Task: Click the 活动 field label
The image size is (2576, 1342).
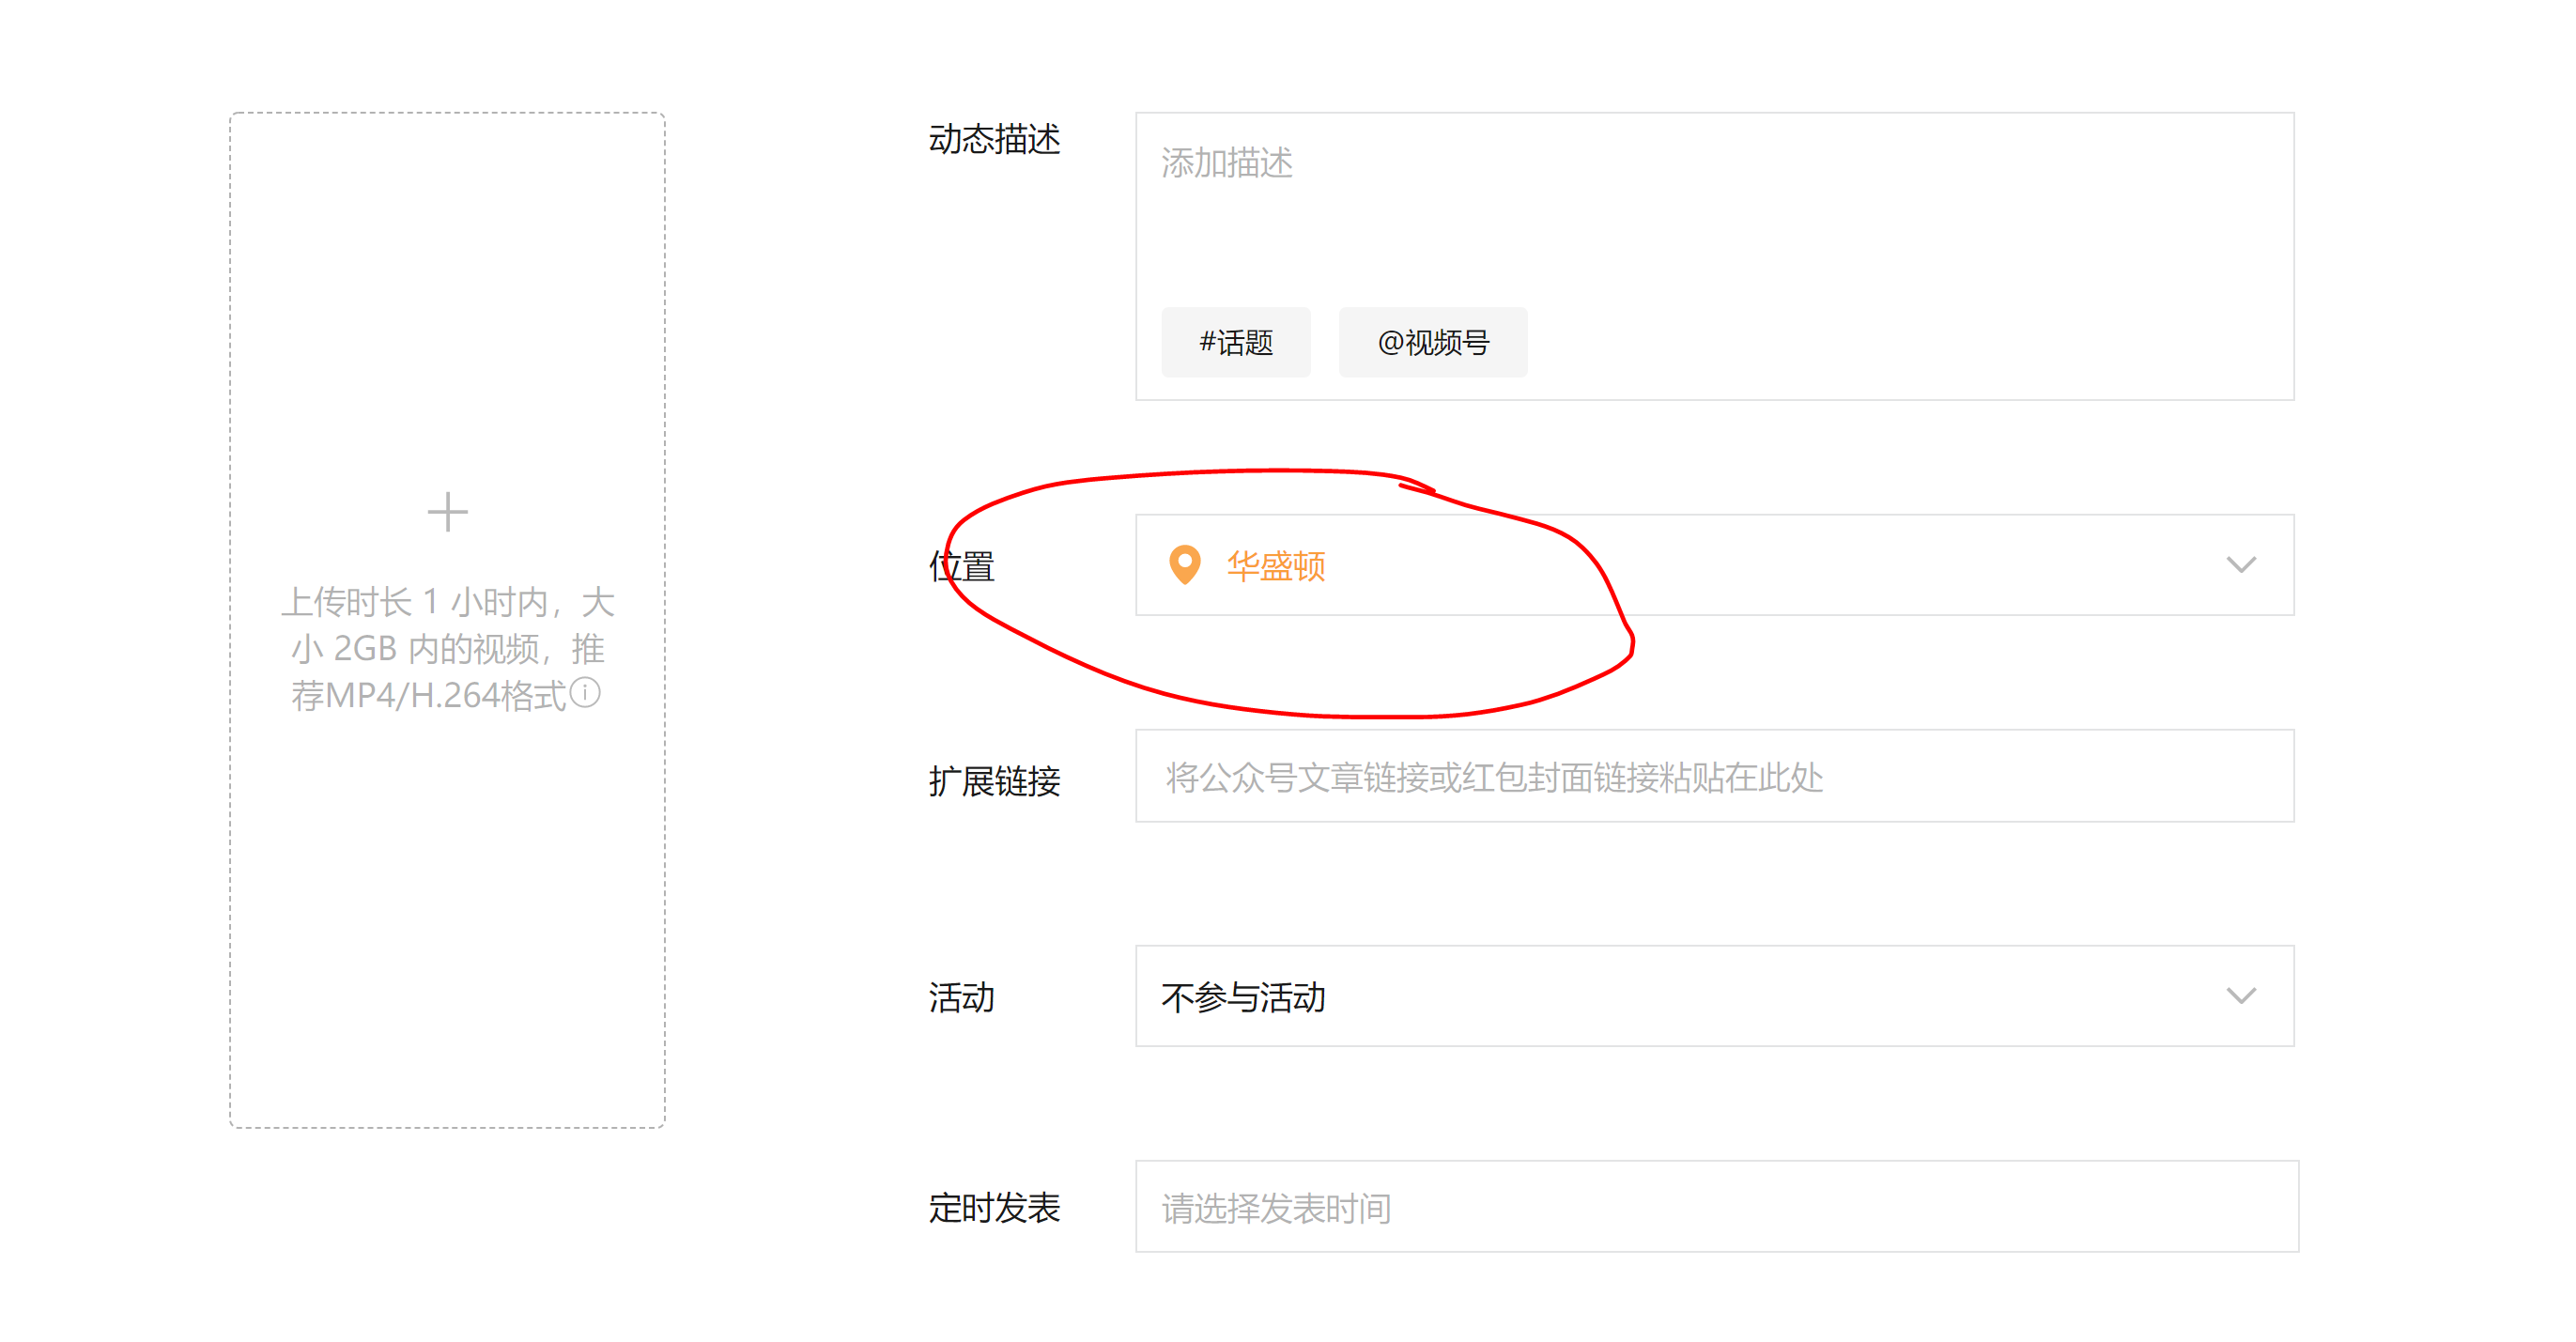Action: click(961, 997)
